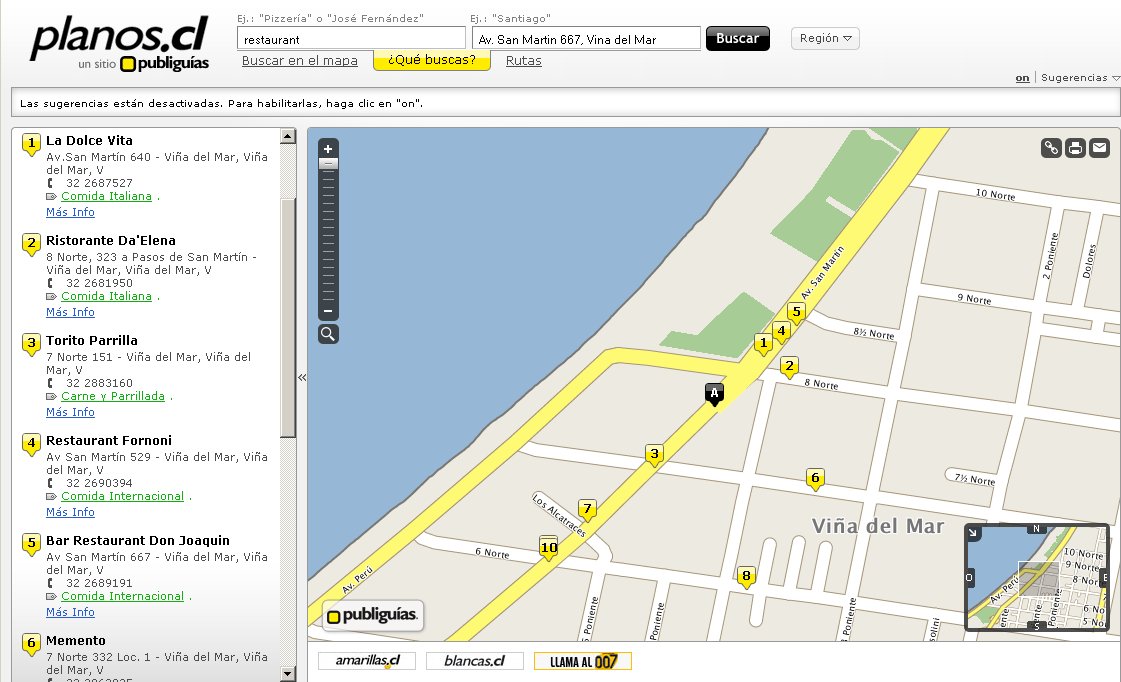Click the address field with "Av. San Martin 667"
The width and height of the screenshot is (1121, 682).
pos(586,39)
